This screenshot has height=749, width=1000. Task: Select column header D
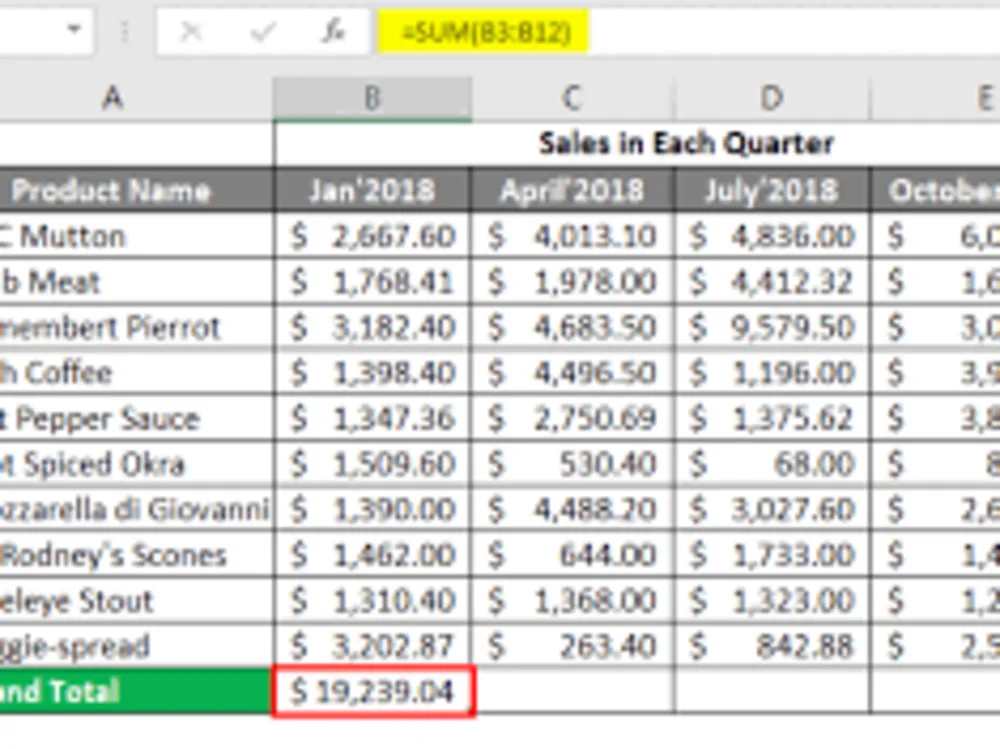coord(771,97)
